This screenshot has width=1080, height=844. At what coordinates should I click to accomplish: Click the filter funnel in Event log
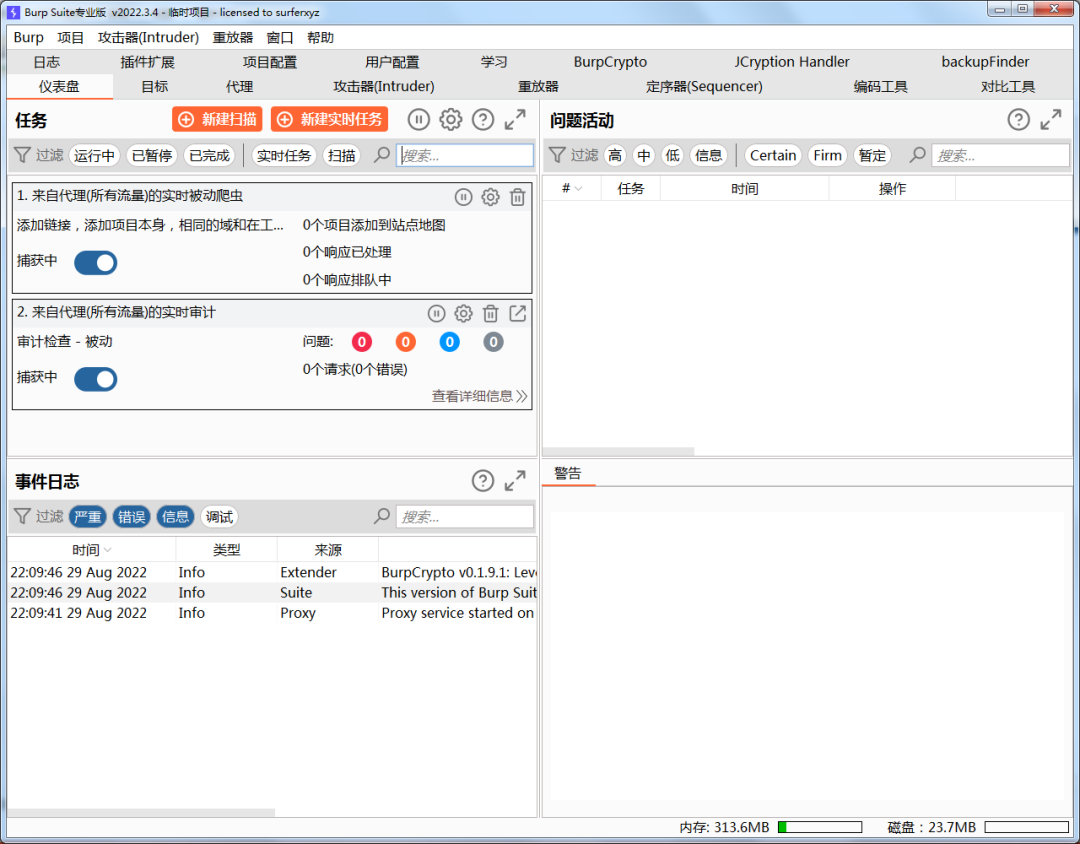(x=22, y=516)
